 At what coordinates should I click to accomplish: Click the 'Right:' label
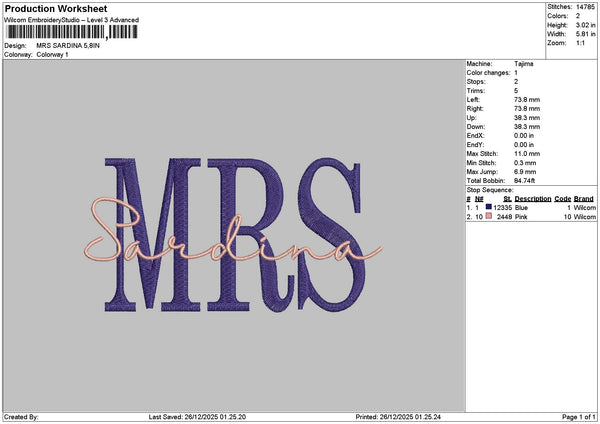[x=475, y=109]
